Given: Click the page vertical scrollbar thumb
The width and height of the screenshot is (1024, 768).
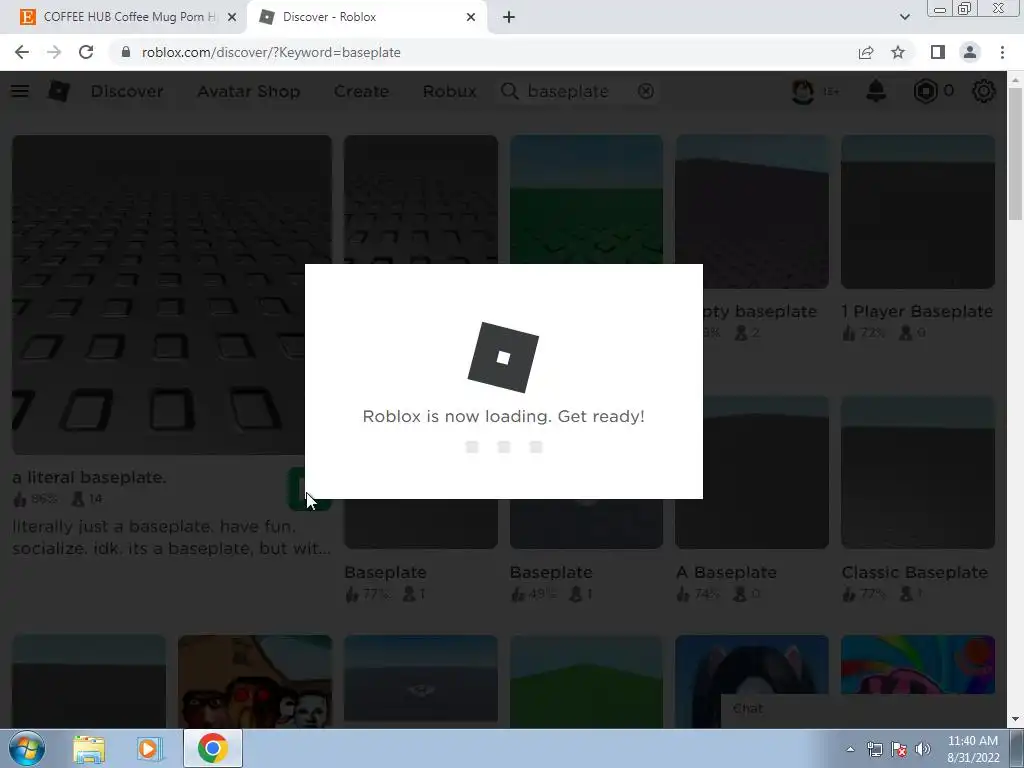Looking at the screenshot, I should 1015,153.
